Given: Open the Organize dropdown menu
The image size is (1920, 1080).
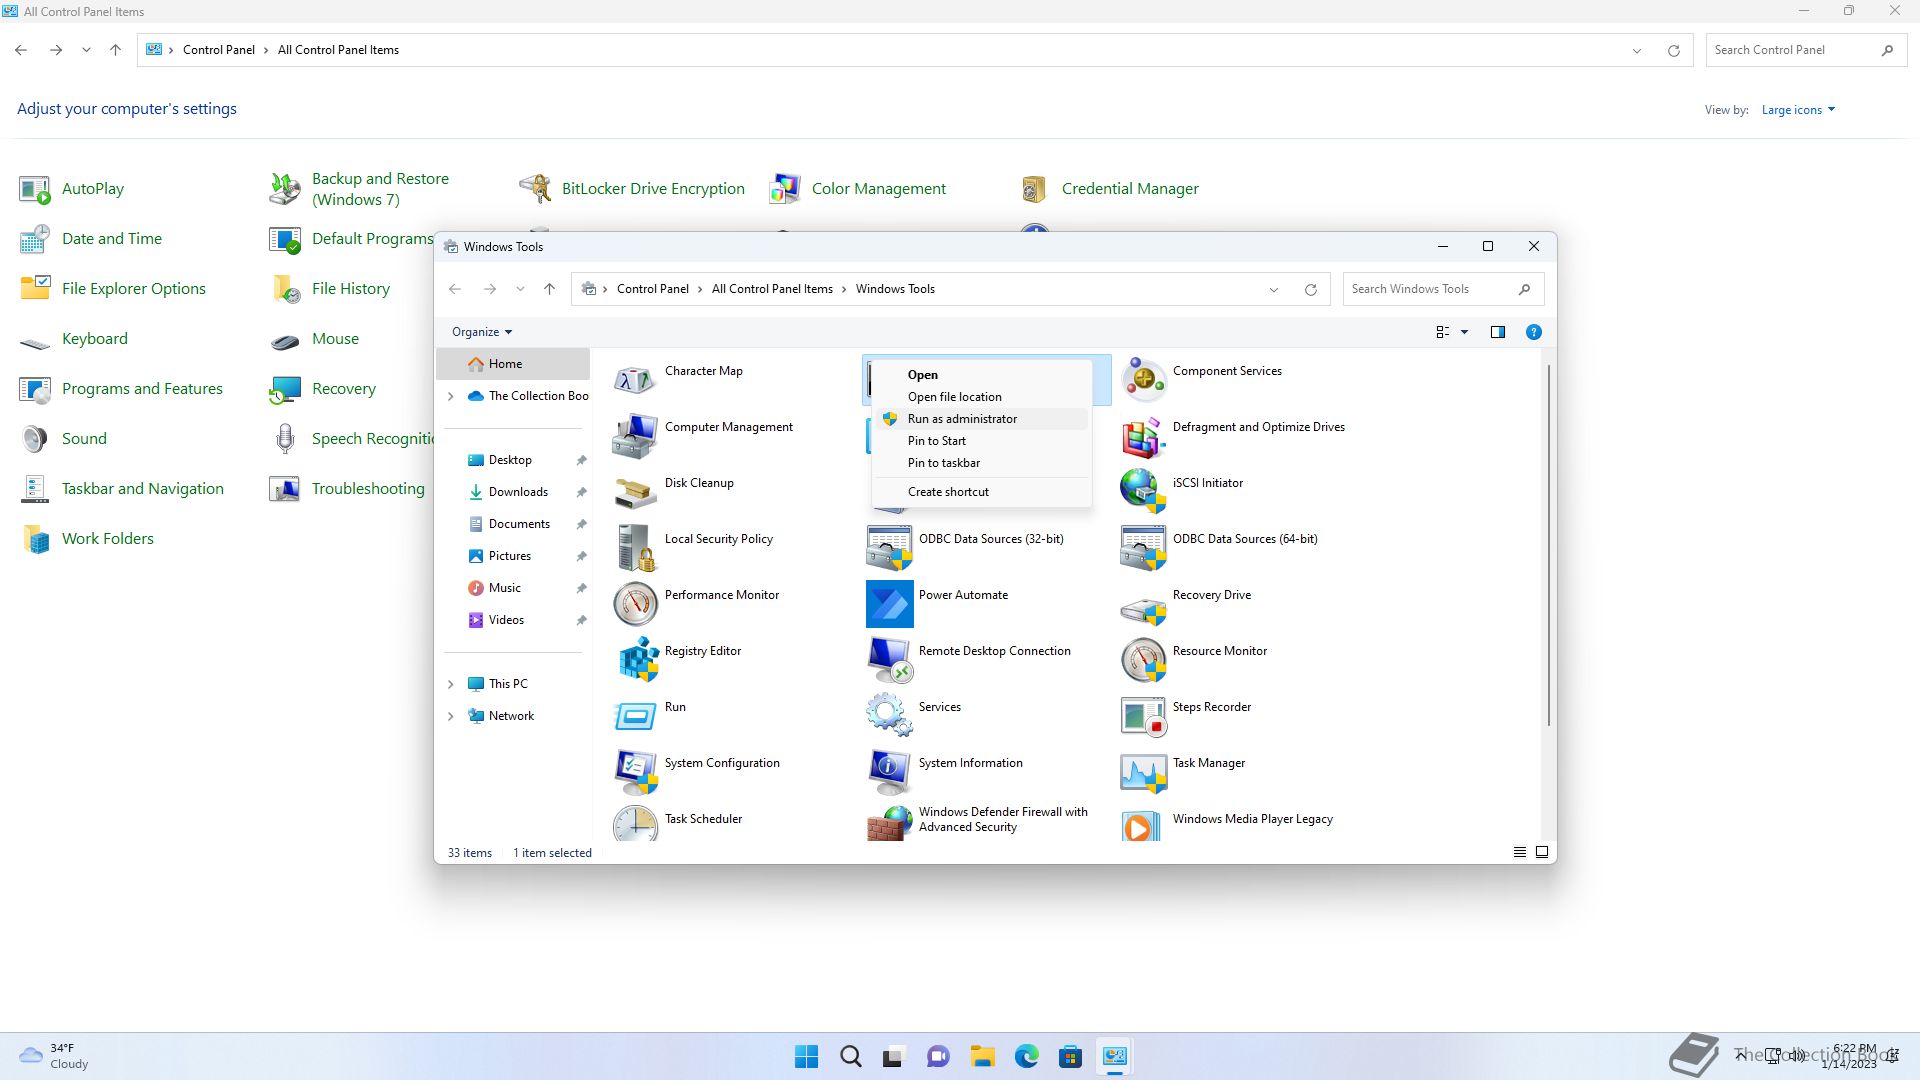Looking at the screenshot, I should pyautogui.click(x=482, y=332).
